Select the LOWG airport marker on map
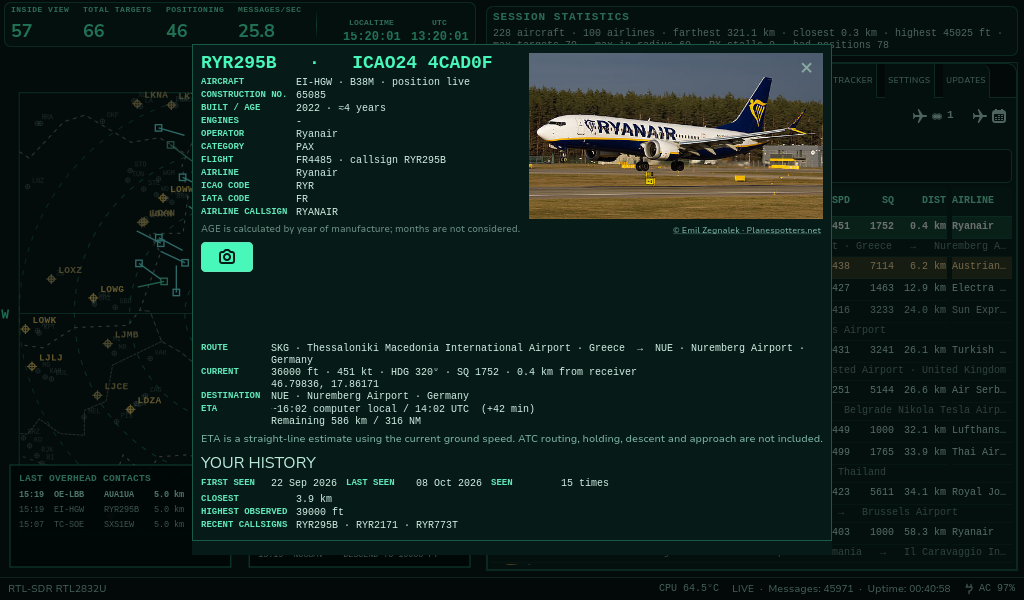This screenshot has width=1024, height=600. point(93,298)
